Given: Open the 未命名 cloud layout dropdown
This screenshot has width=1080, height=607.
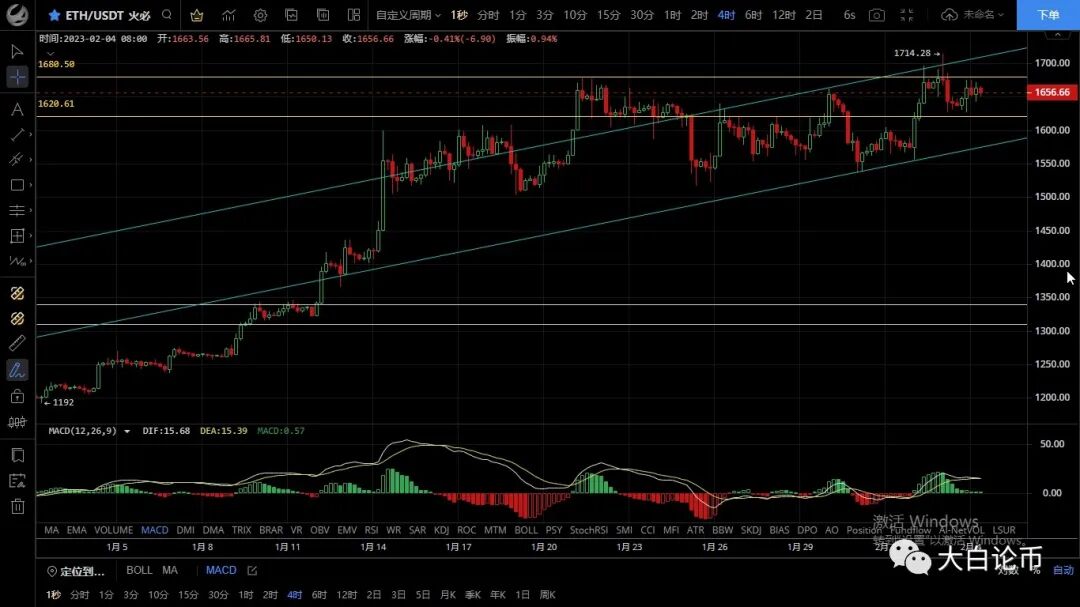Looking at the screenshot, I should (973, 14).
